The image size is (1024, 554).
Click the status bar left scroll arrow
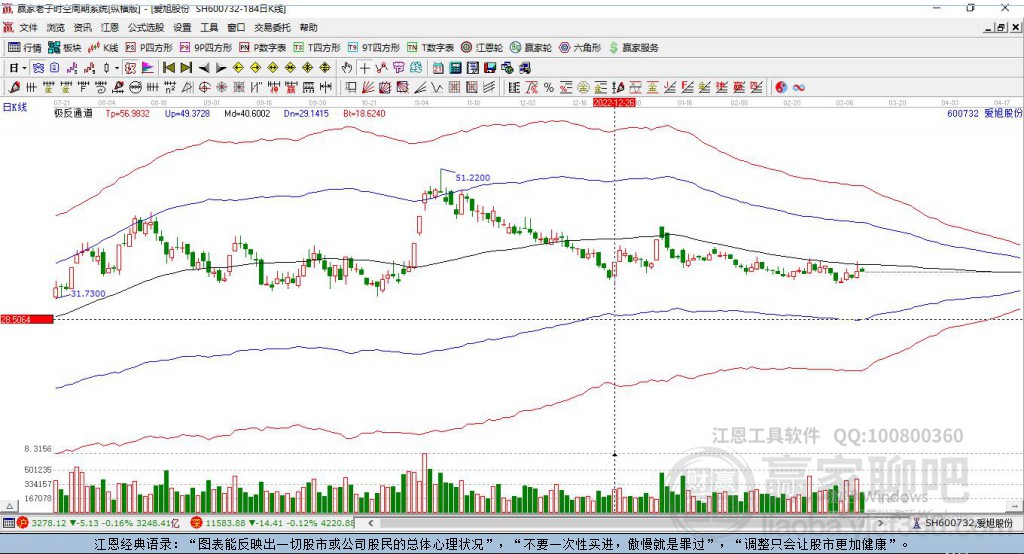coord(370,523)
